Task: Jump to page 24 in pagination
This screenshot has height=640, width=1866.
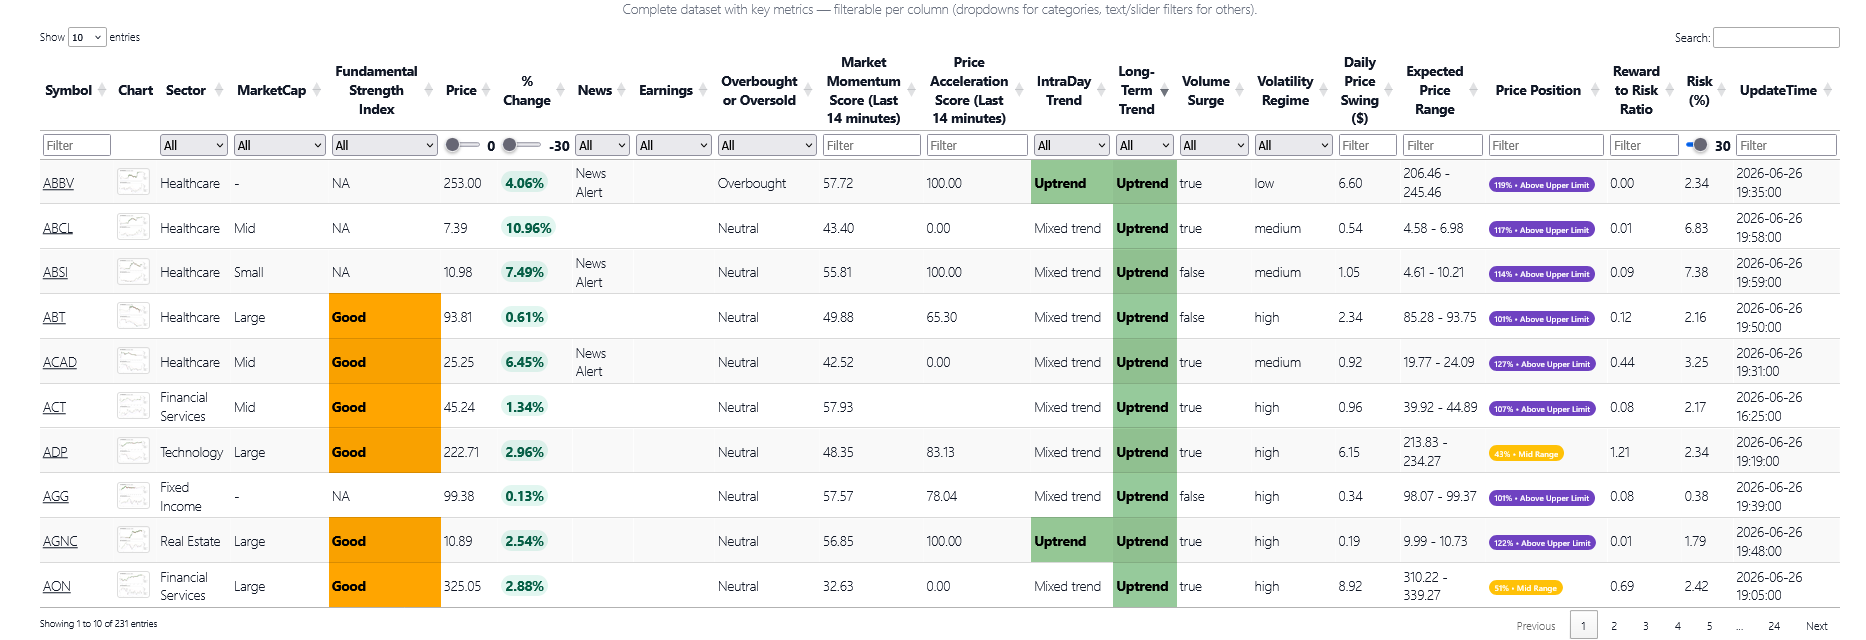Action: pyautogui.click(x=1774, y=626)
